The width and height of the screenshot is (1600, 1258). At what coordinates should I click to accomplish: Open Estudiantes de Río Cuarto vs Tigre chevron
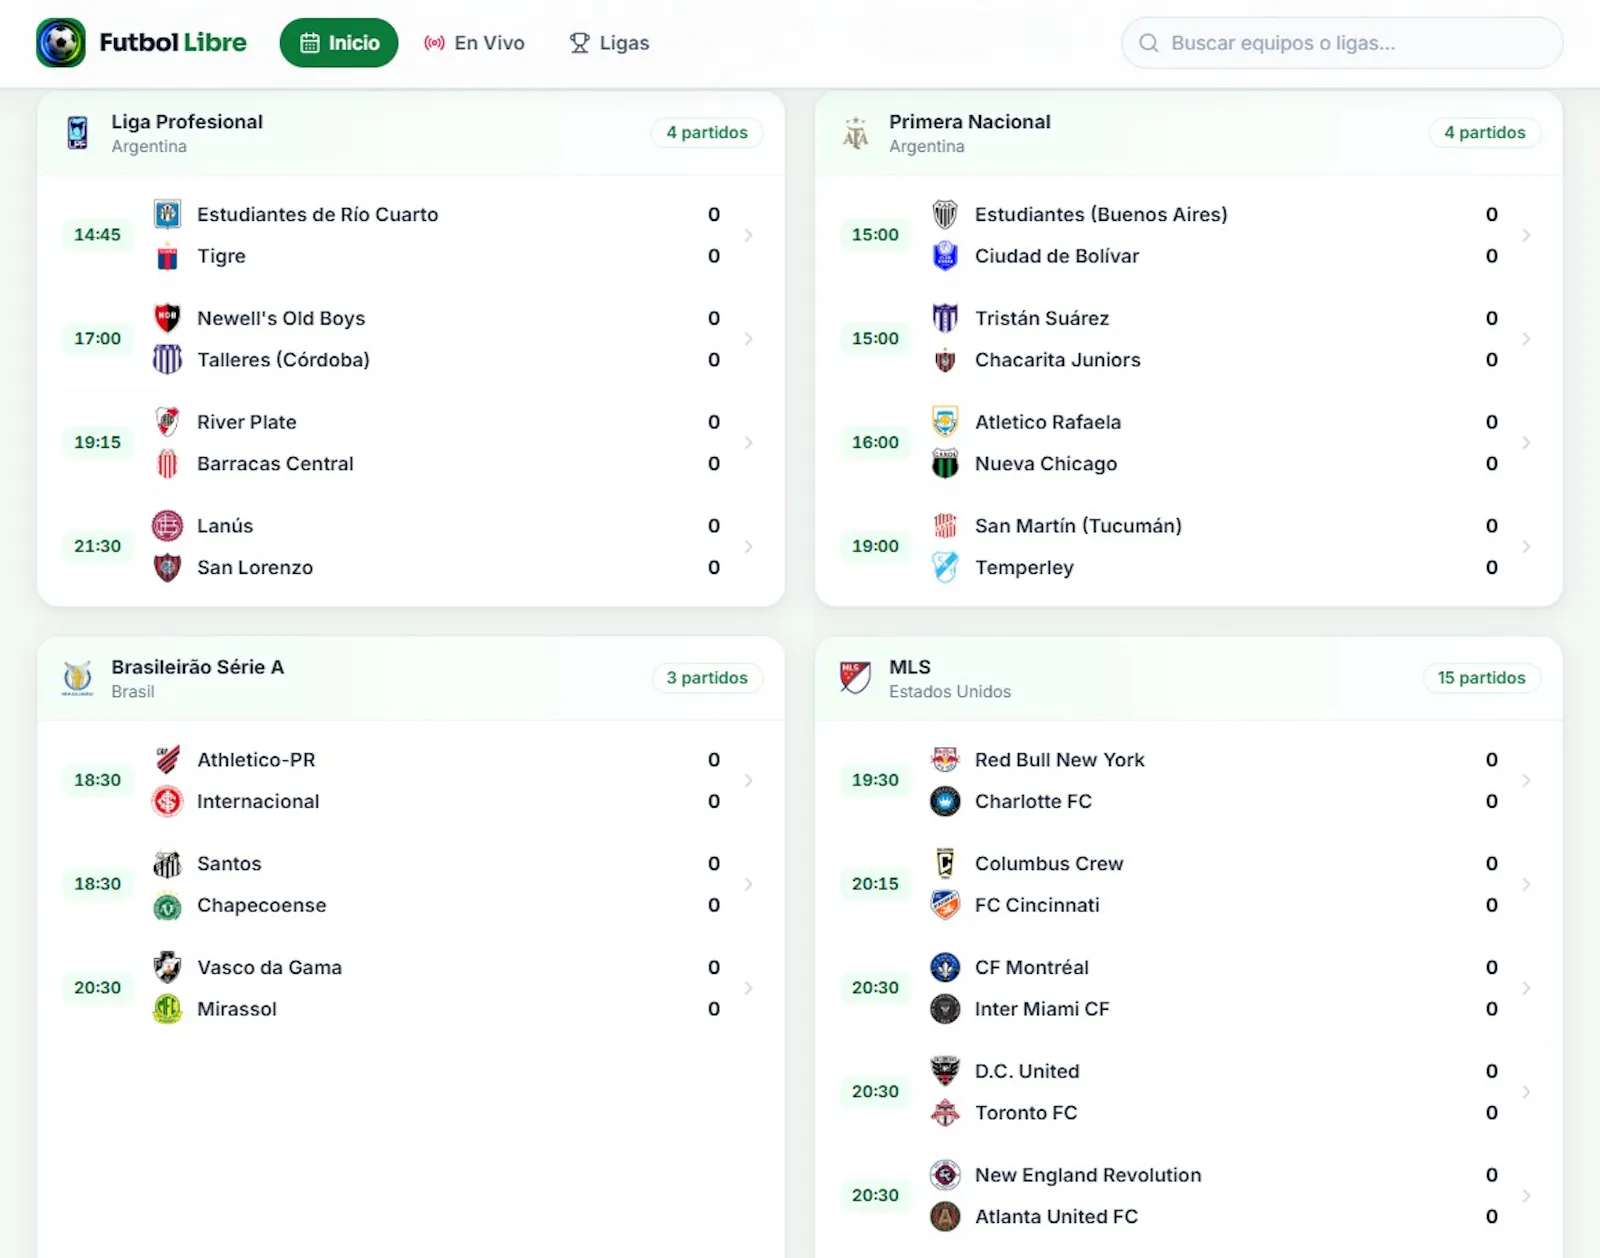coord(748,235)
